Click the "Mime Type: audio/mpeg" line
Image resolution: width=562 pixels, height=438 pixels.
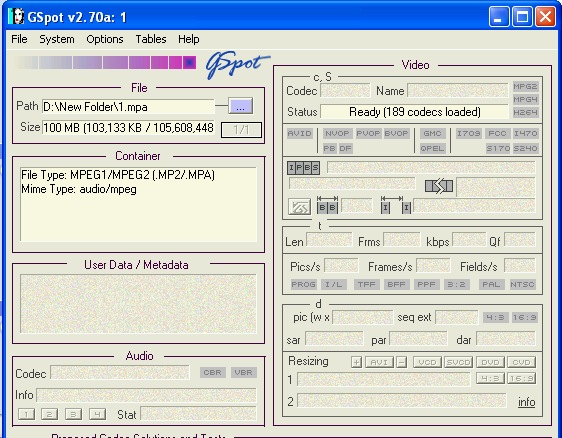(79, 189)
